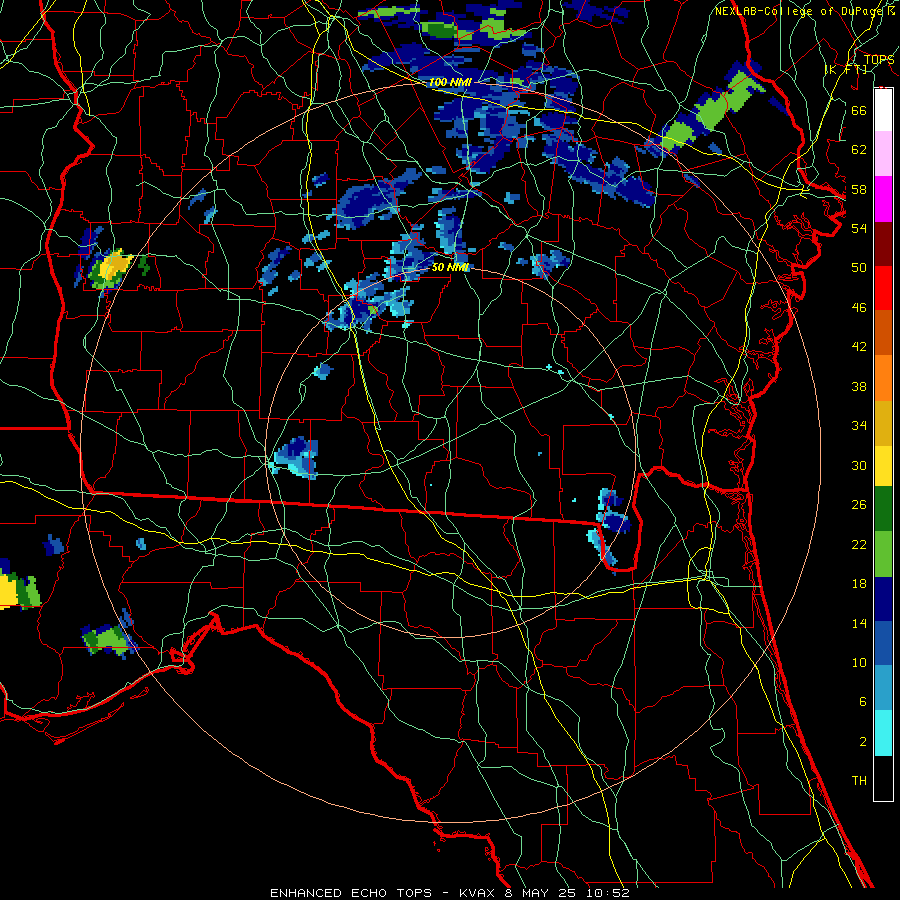Click the dark red legend swatch near 50
The height and width of the screenshot is (900, 900).
click(883, 244)
